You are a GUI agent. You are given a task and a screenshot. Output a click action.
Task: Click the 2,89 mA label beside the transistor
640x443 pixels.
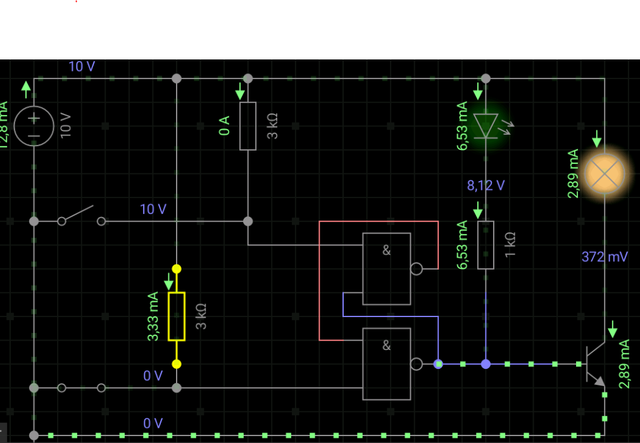tap(624, 364)
